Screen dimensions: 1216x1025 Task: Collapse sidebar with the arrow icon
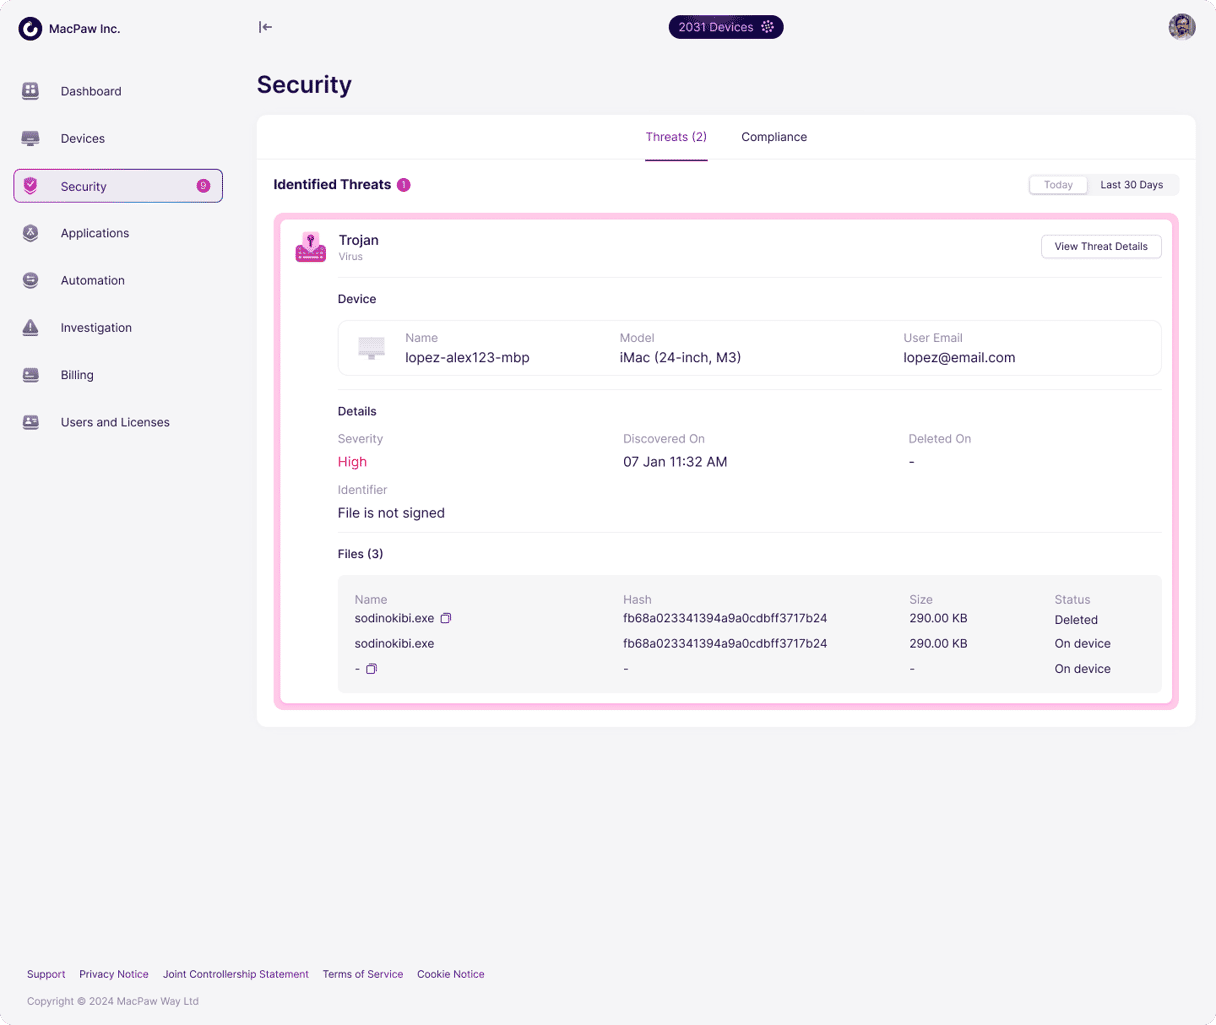tap(265, 27)
